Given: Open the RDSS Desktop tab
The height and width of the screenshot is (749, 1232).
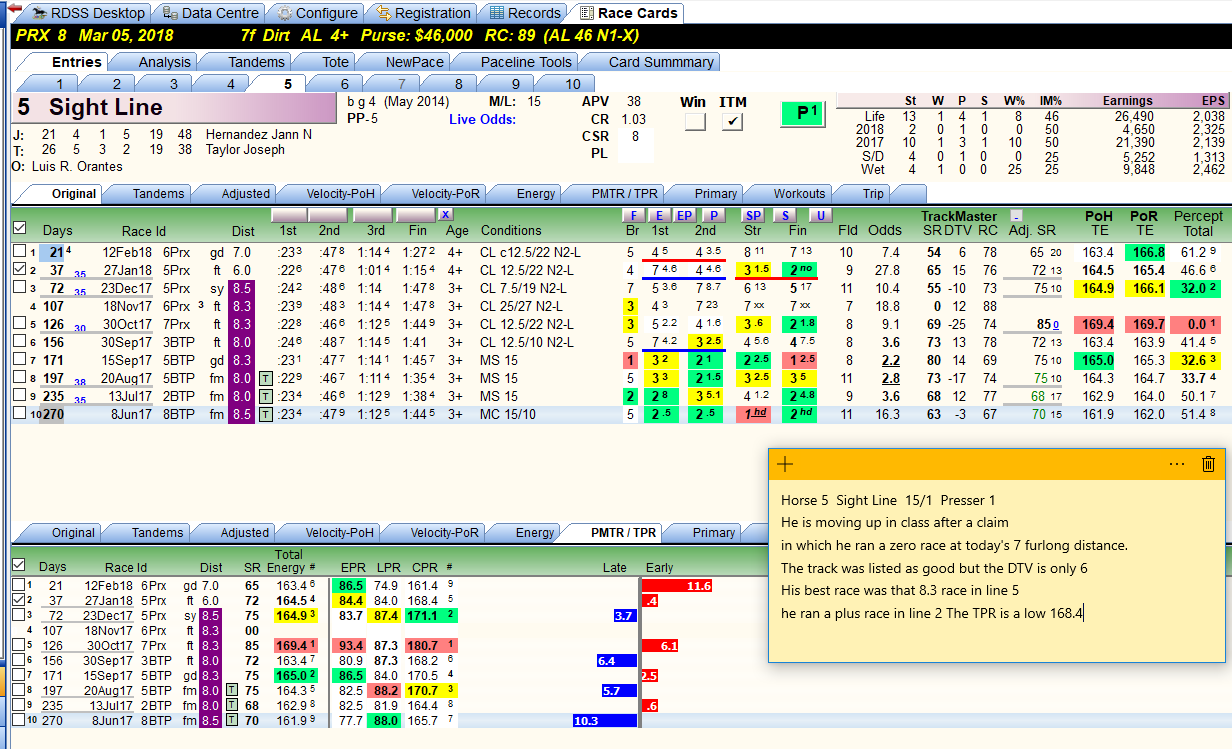Looking at the screenshot, I should click(x=87, y=13).
